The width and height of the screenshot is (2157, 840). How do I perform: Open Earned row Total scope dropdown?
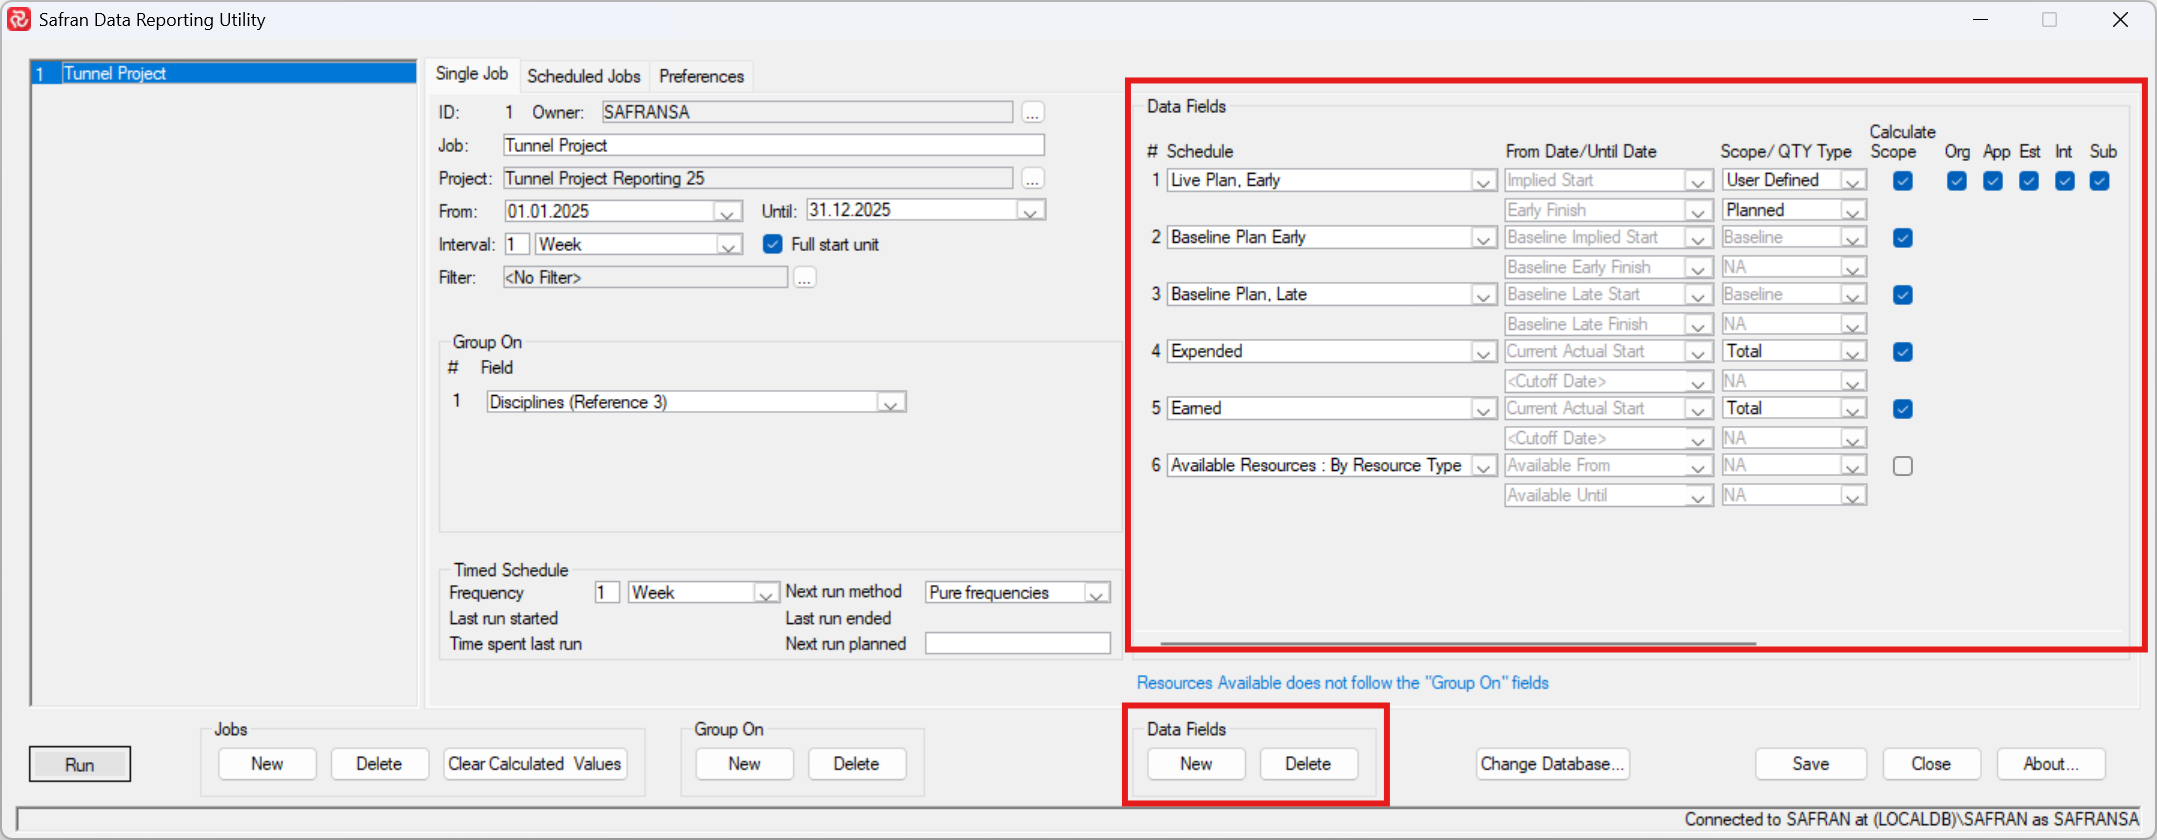pyautogui.click(x=1854, y=409)
